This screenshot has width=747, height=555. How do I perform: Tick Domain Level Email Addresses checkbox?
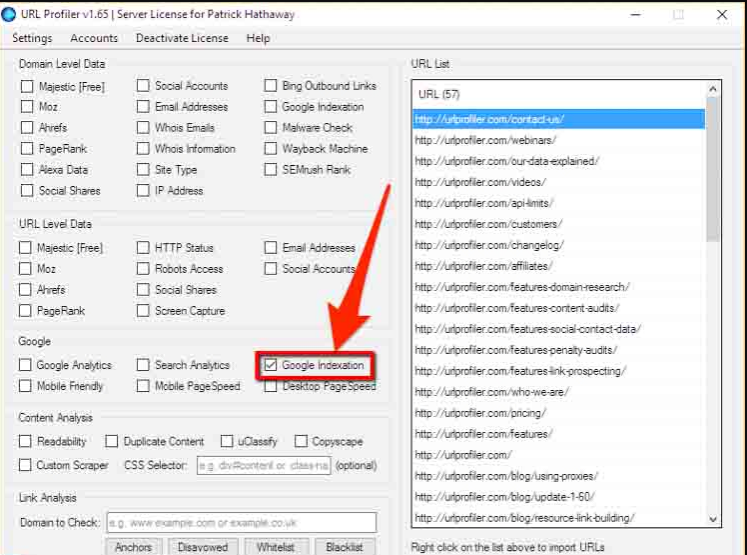tap(143, 107)
